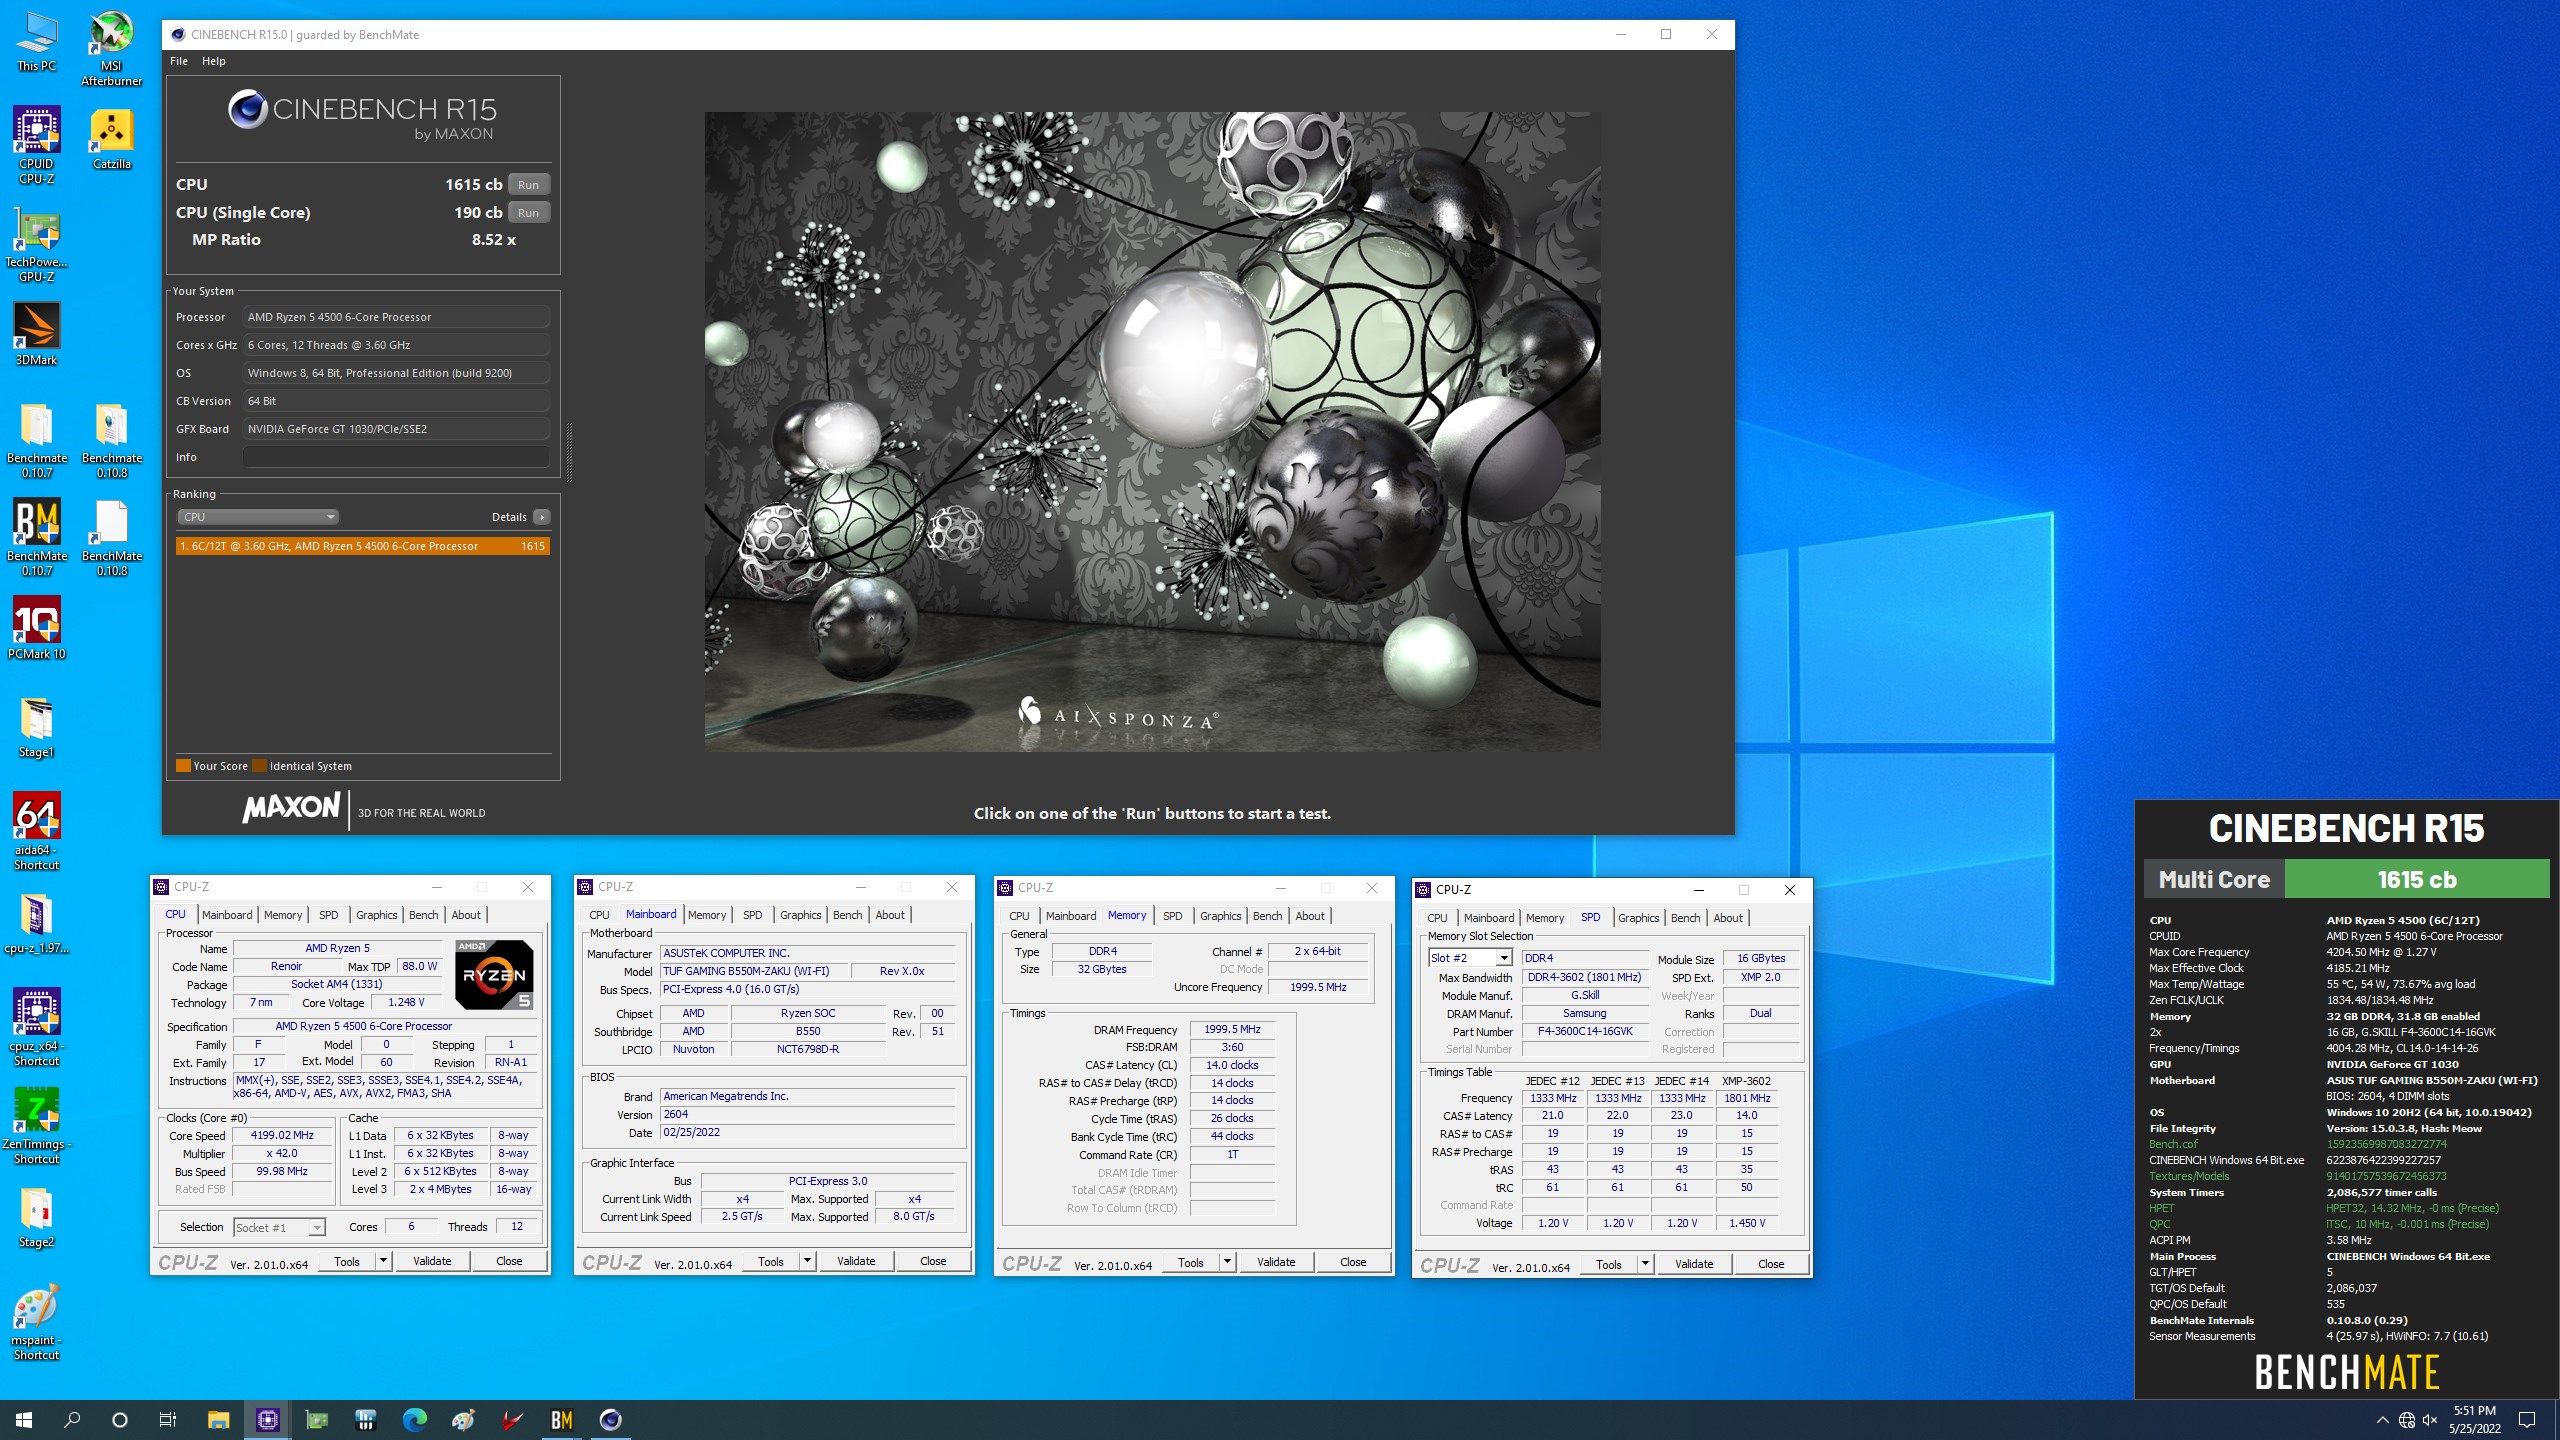The height and width of the screenshot is (1440, 2560).
Task: Show hidden tray icons chevron
Action: click(x=2383, y=1420)
